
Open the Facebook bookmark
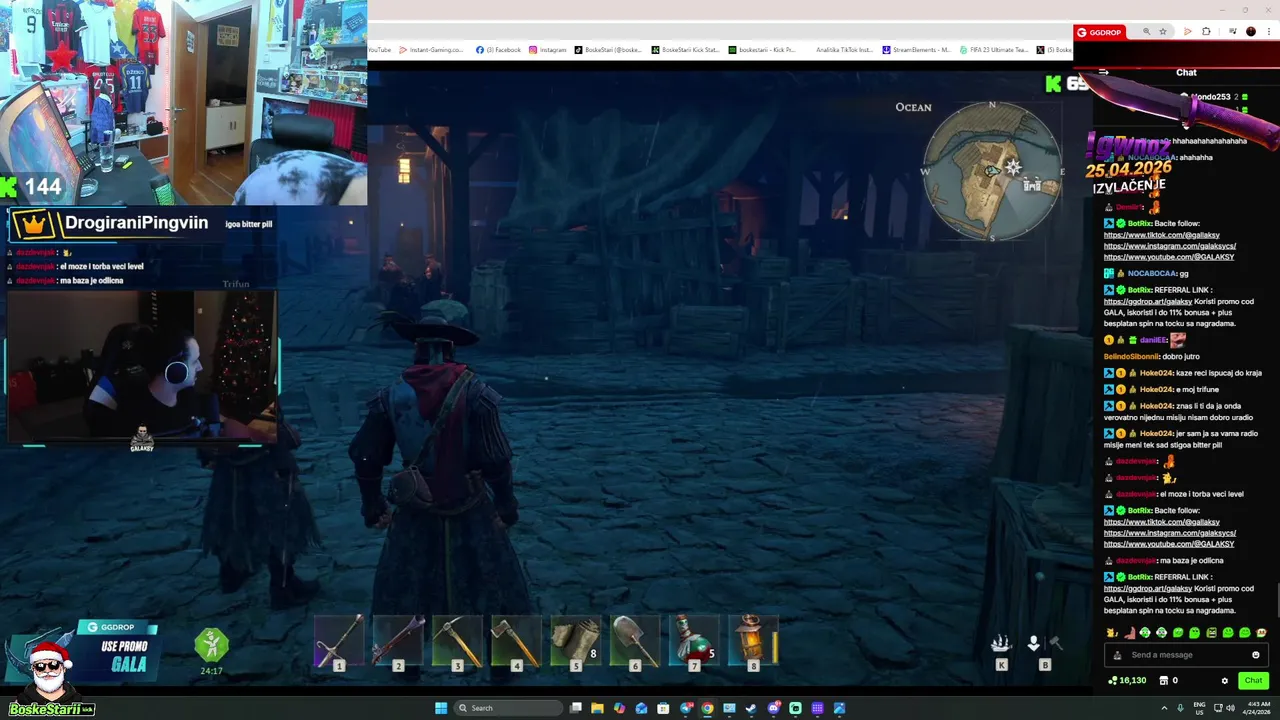coord(499,50)
